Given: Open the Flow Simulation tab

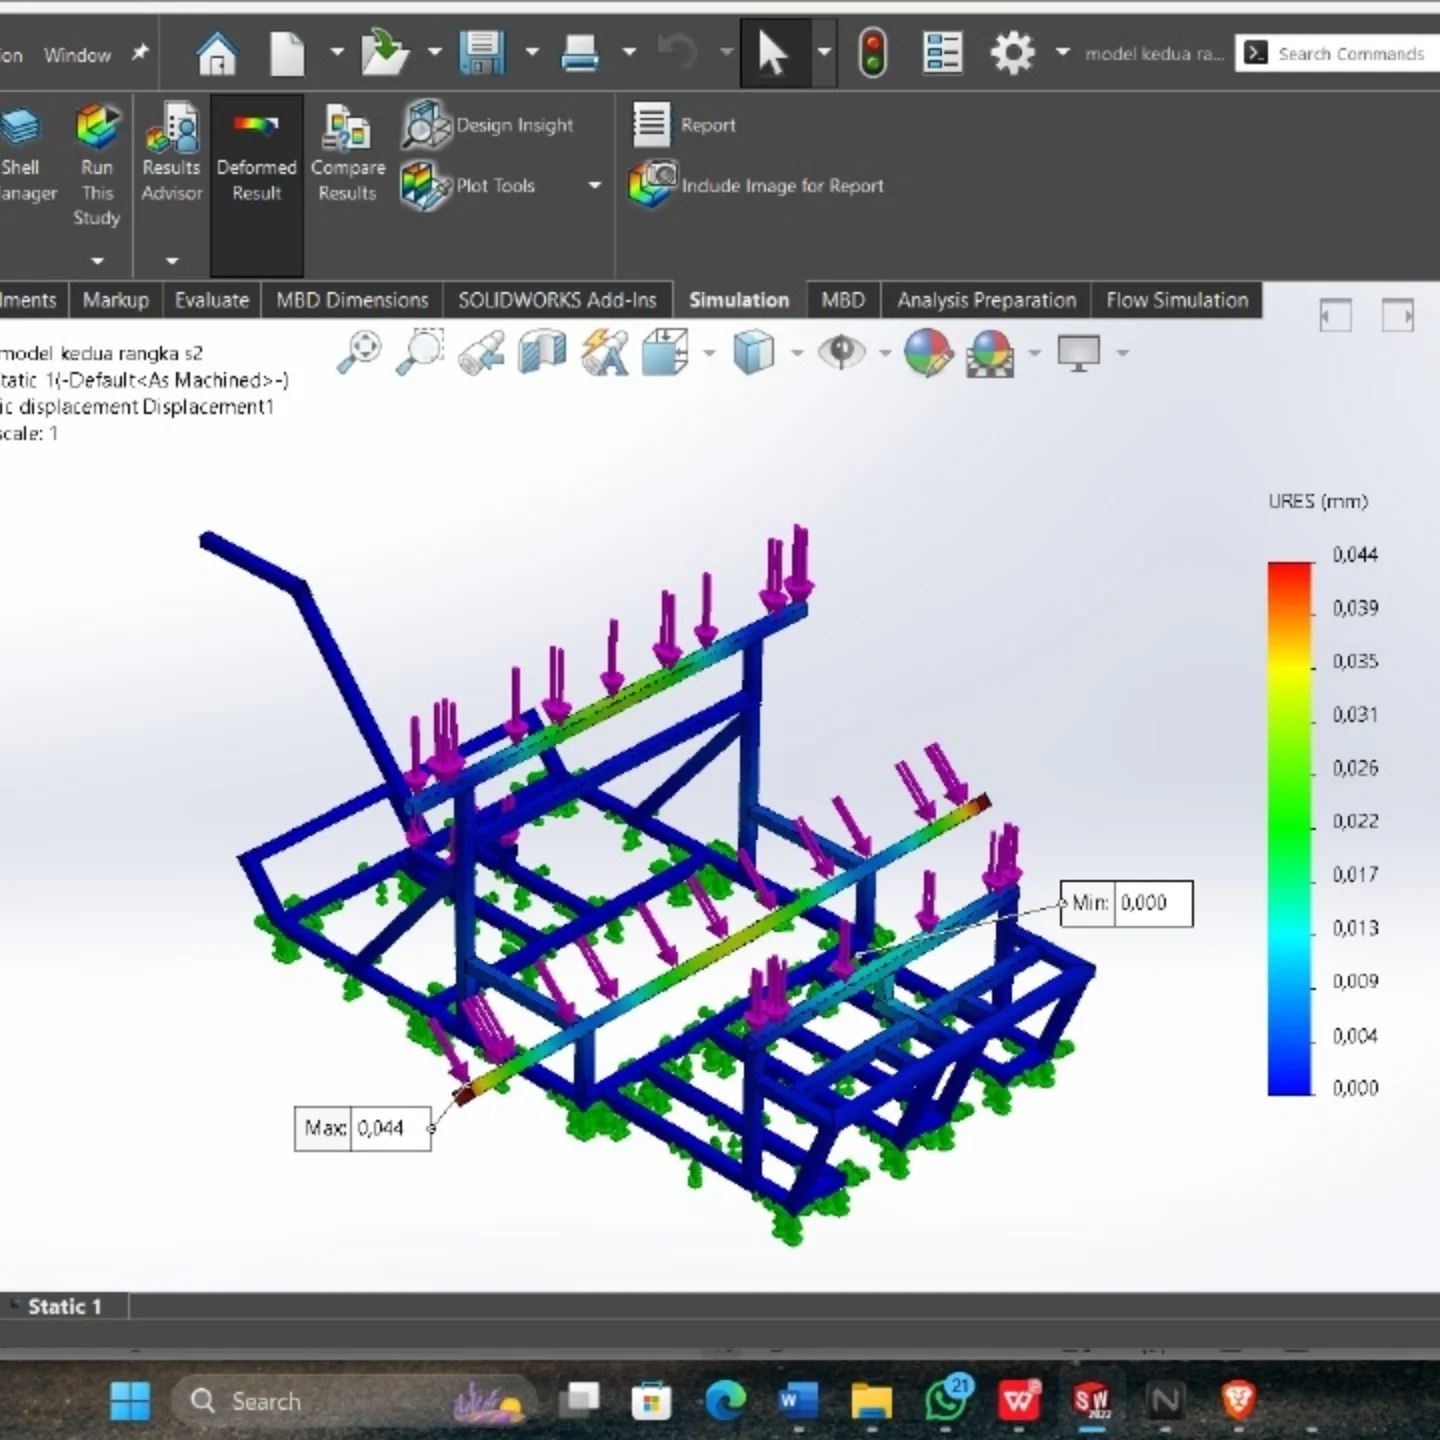Looking at the screenshot, I should pos(1177,300).
